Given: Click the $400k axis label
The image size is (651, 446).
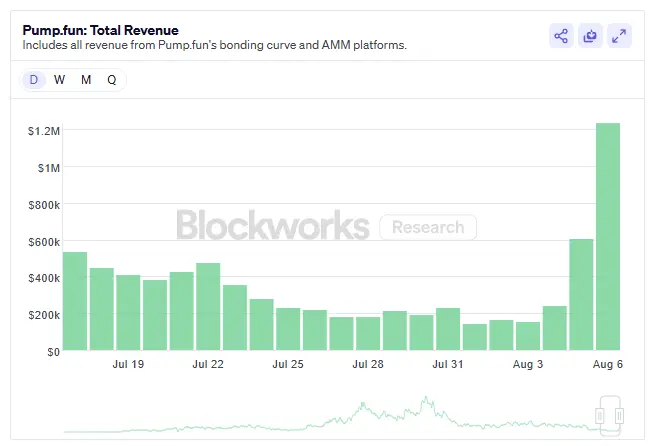Looking at the screenshot, I should click(44, 278).
